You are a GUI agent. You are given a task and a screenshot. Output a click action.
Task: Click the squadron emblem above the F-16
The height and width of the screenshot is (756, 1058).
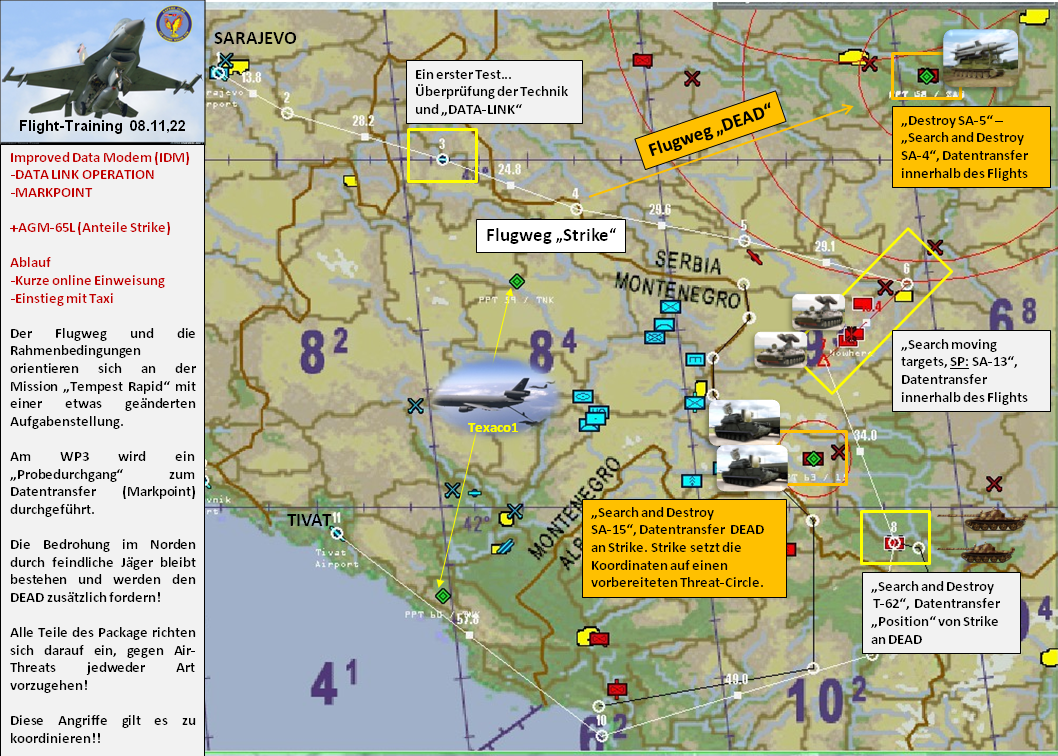pyautogui.click(x=173, y=25)
